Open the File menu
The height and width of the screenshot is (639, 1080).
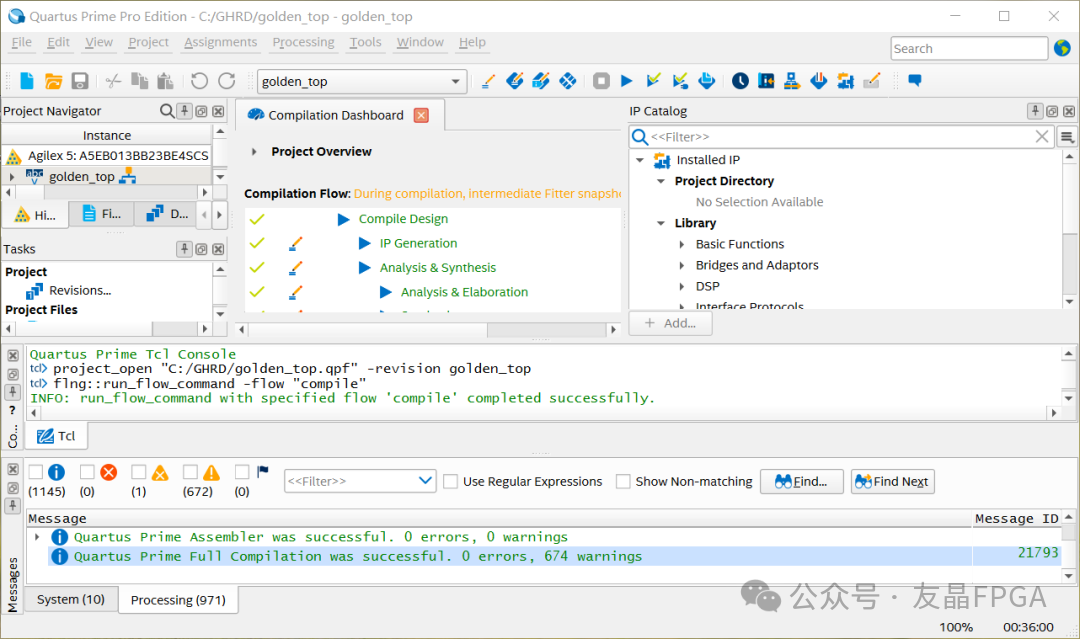point(21,42)
